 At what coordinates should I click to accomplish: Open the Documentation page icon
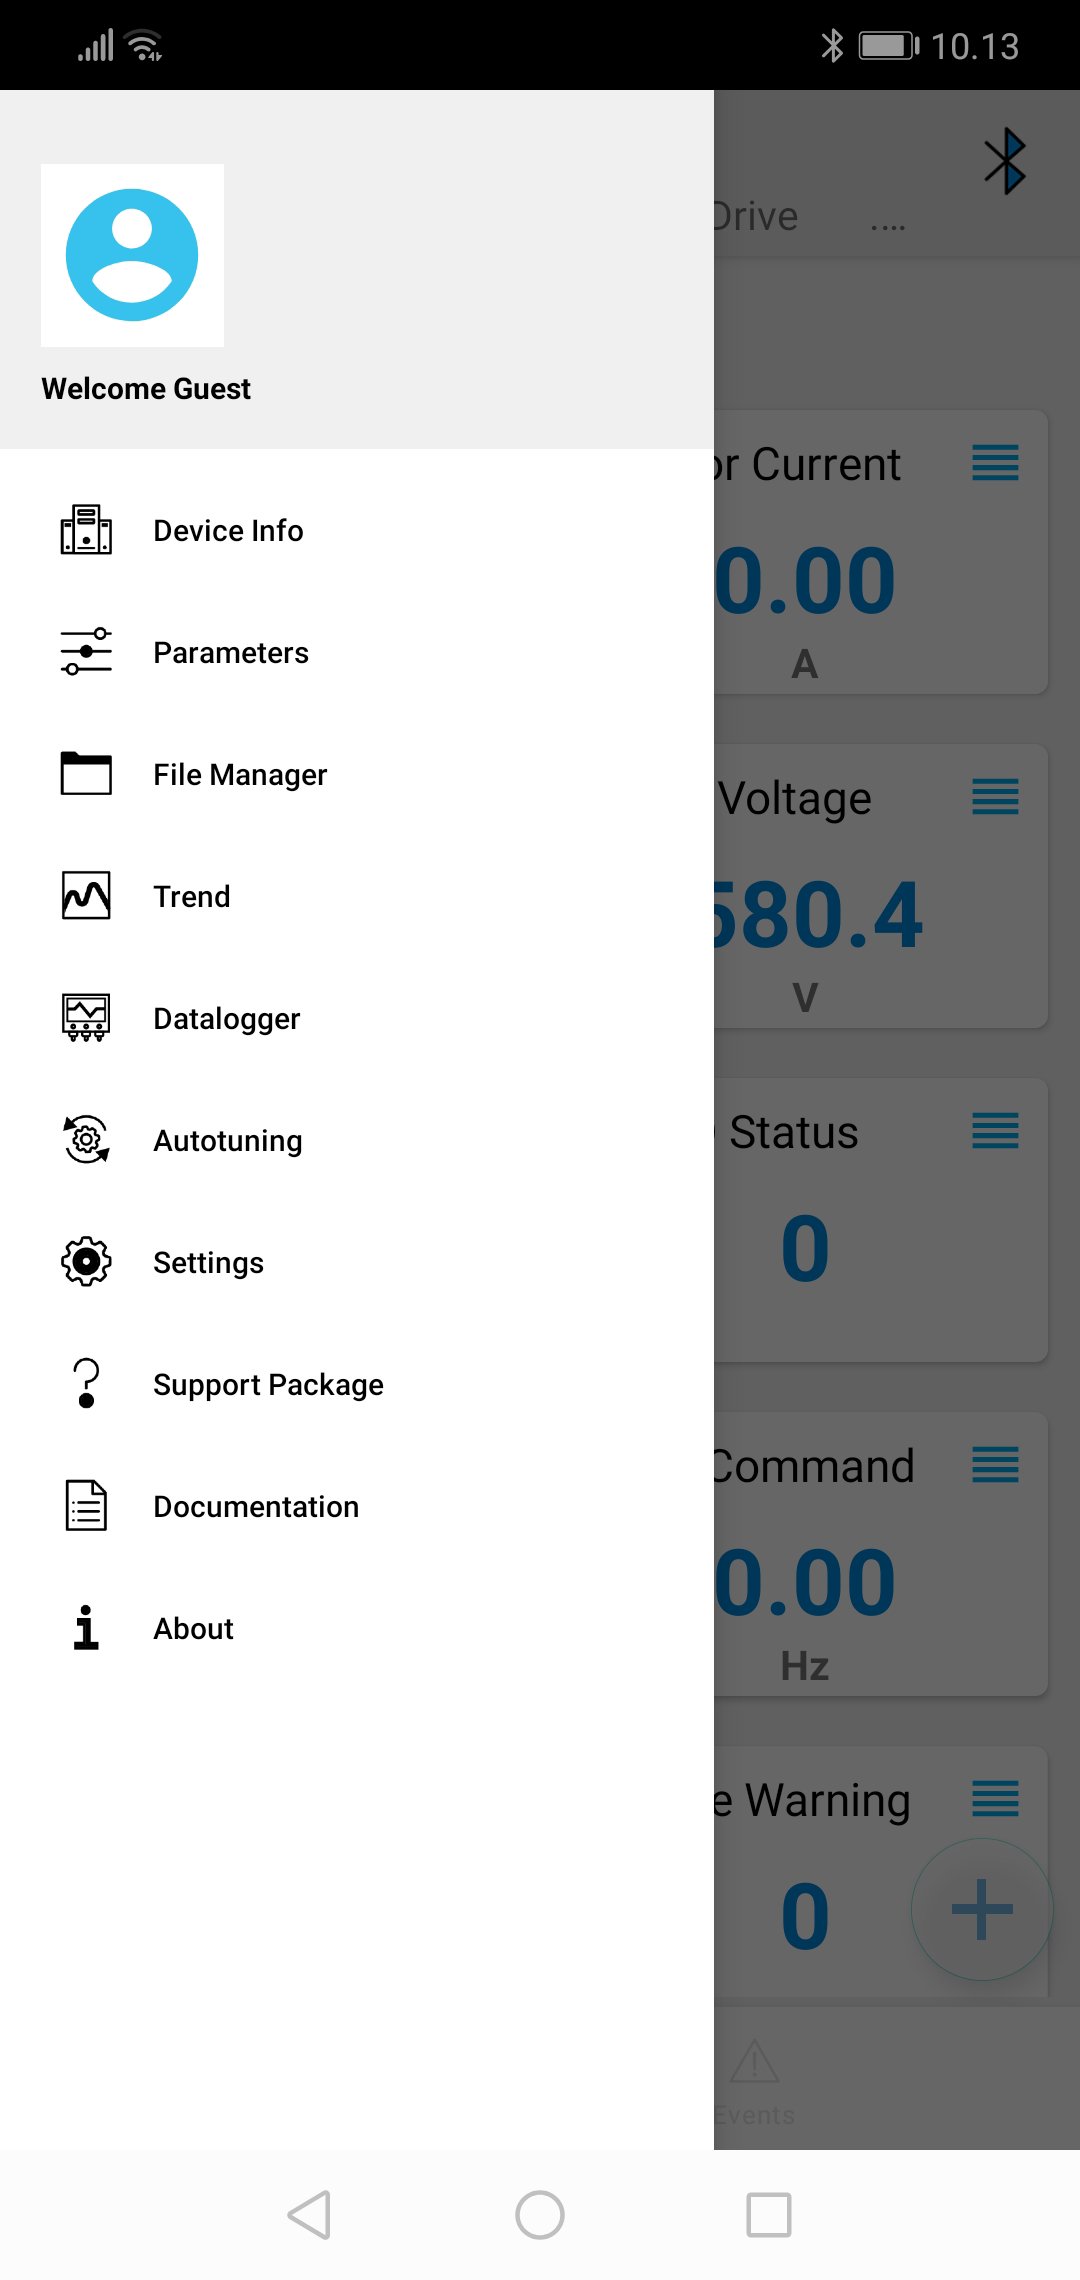(86, 1506)
